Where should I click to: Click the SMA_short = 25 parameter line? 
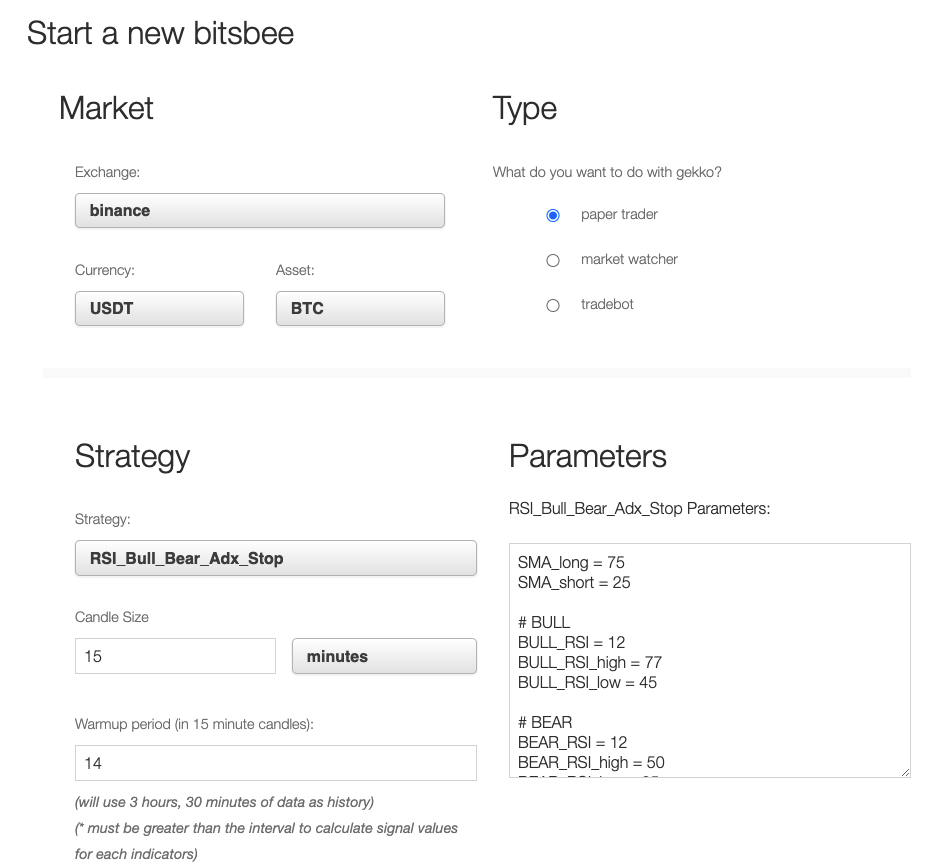(x=574, y=582)
